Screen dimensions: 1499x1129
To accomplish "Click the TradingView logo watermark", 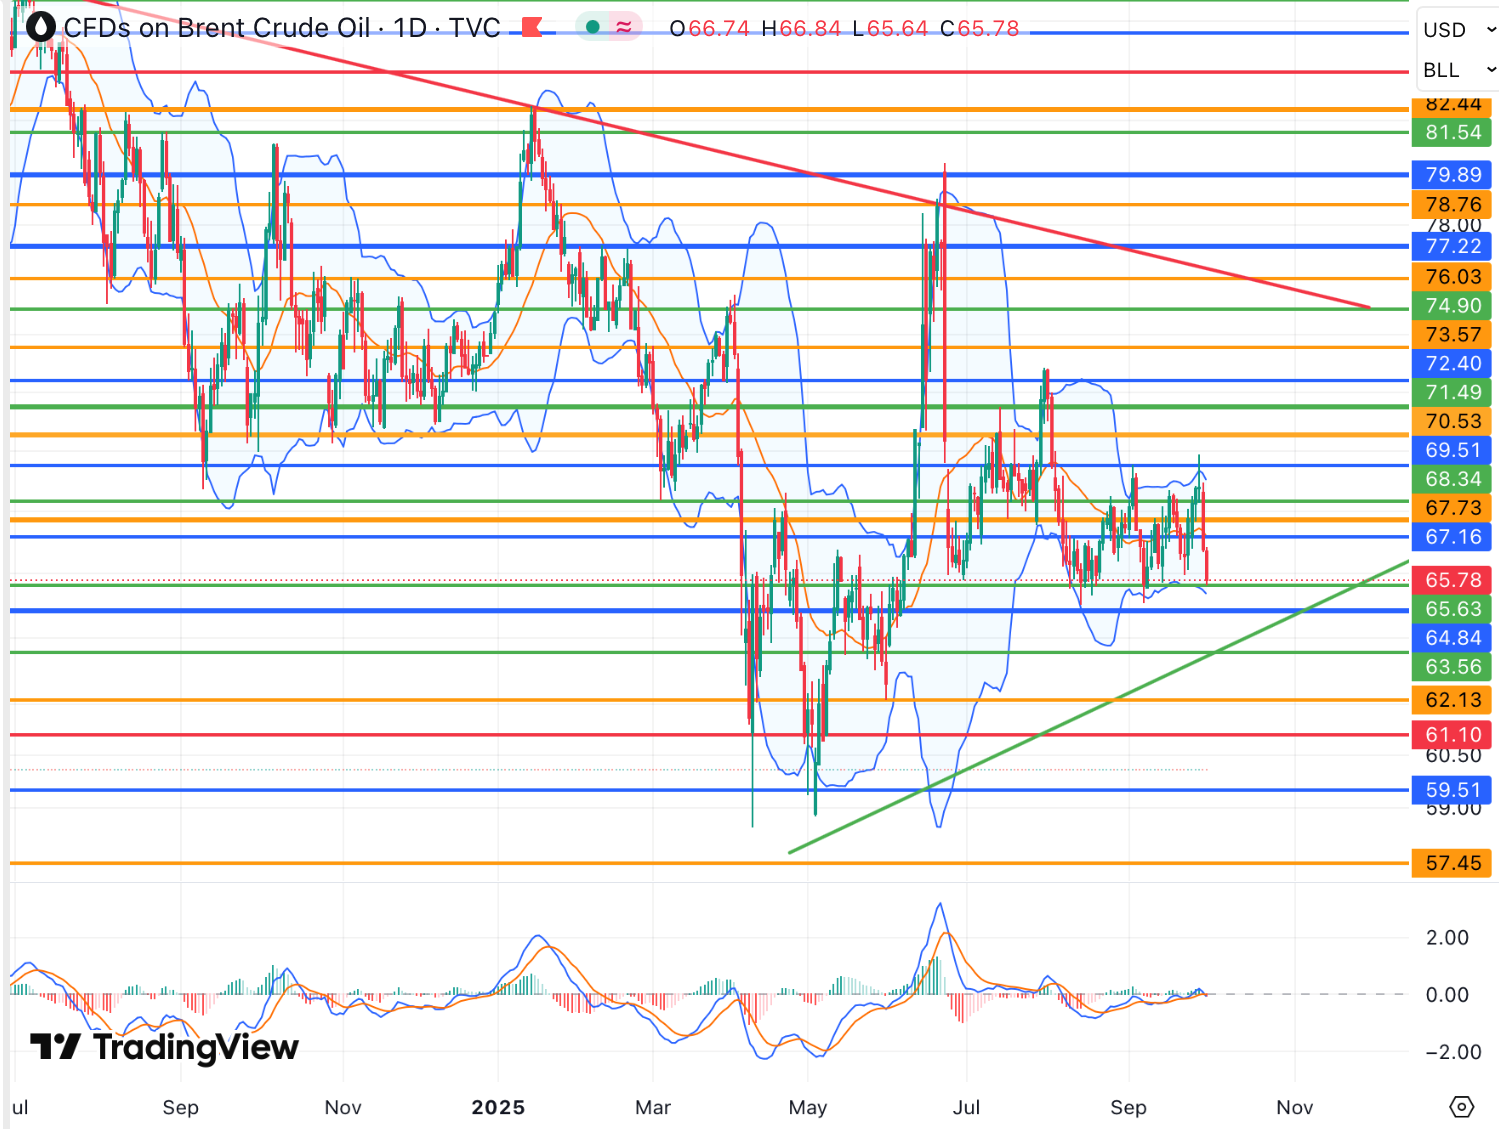I will (165, 1047).
